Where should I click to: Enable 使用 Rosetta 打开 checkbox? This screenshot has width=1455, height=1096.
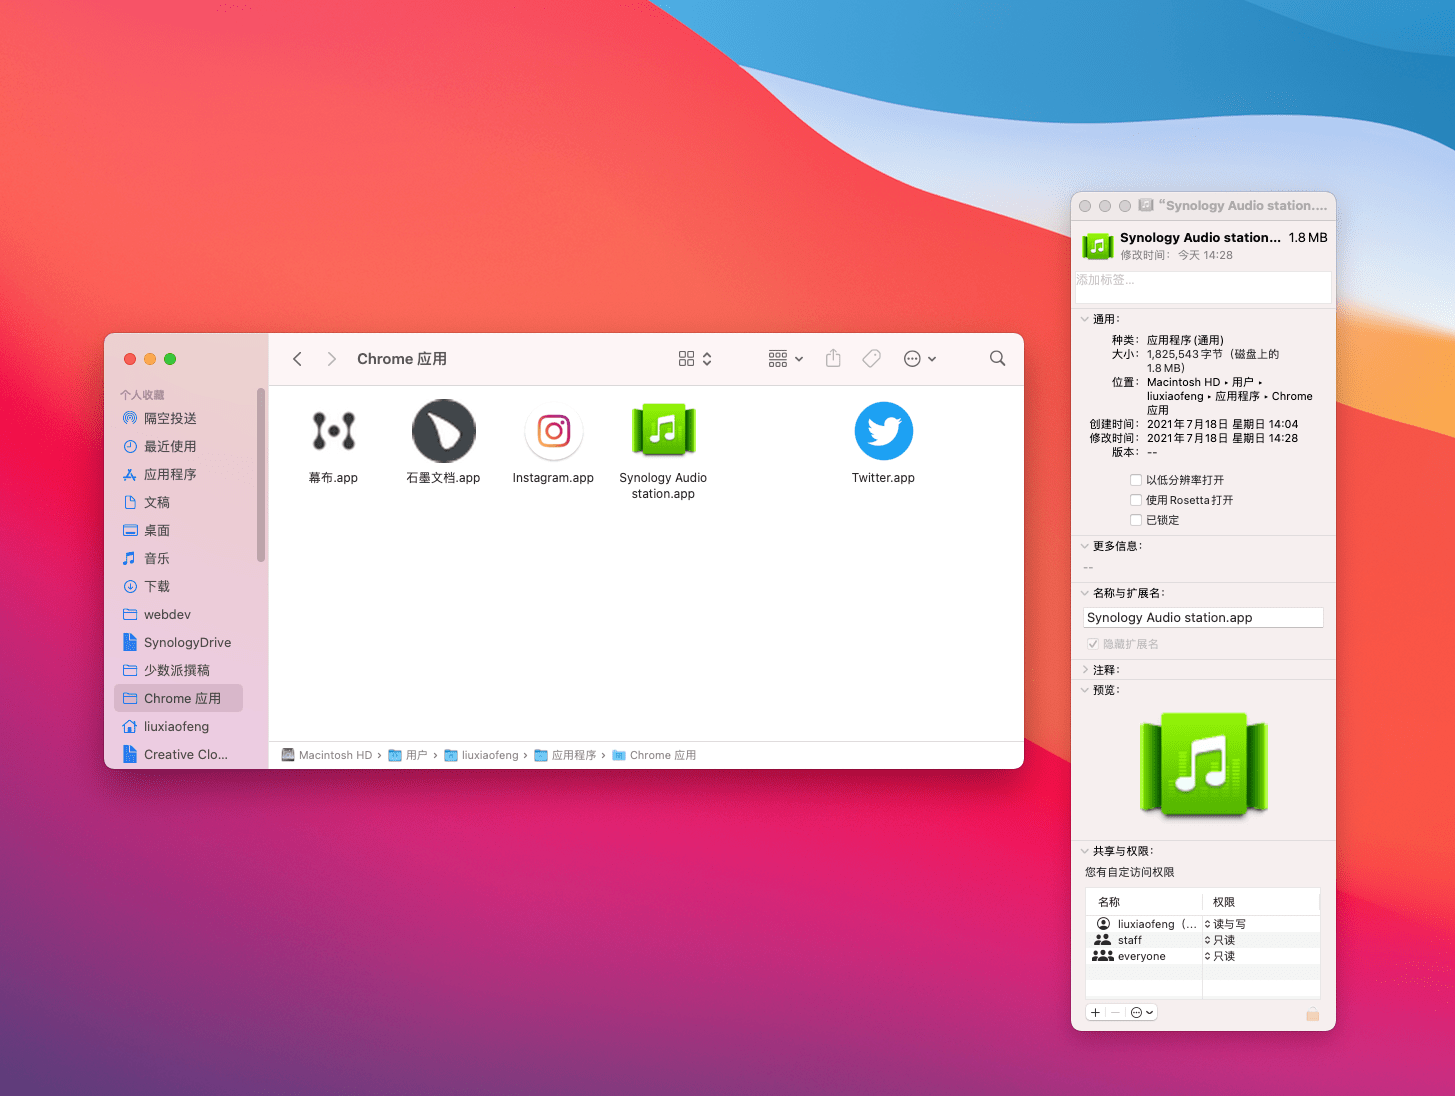pyautogui.click(x=1136, y=500)
